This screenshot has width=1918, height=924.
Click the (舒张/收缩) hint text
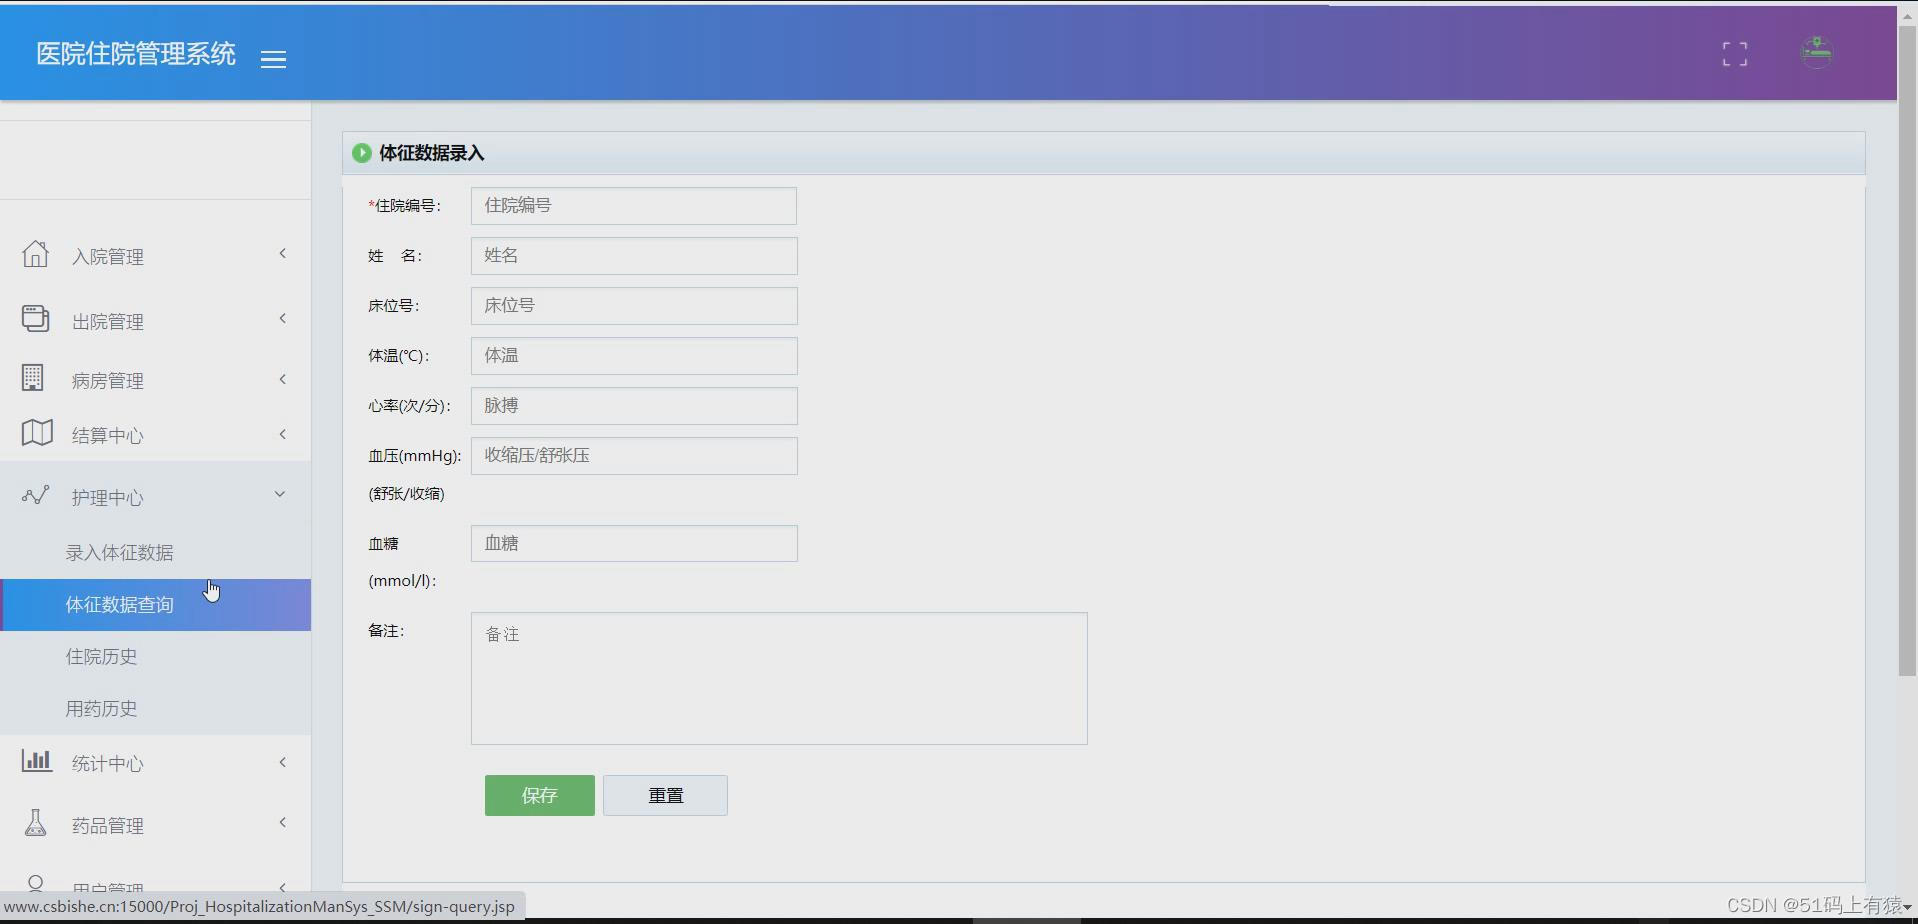coord(407,494)
